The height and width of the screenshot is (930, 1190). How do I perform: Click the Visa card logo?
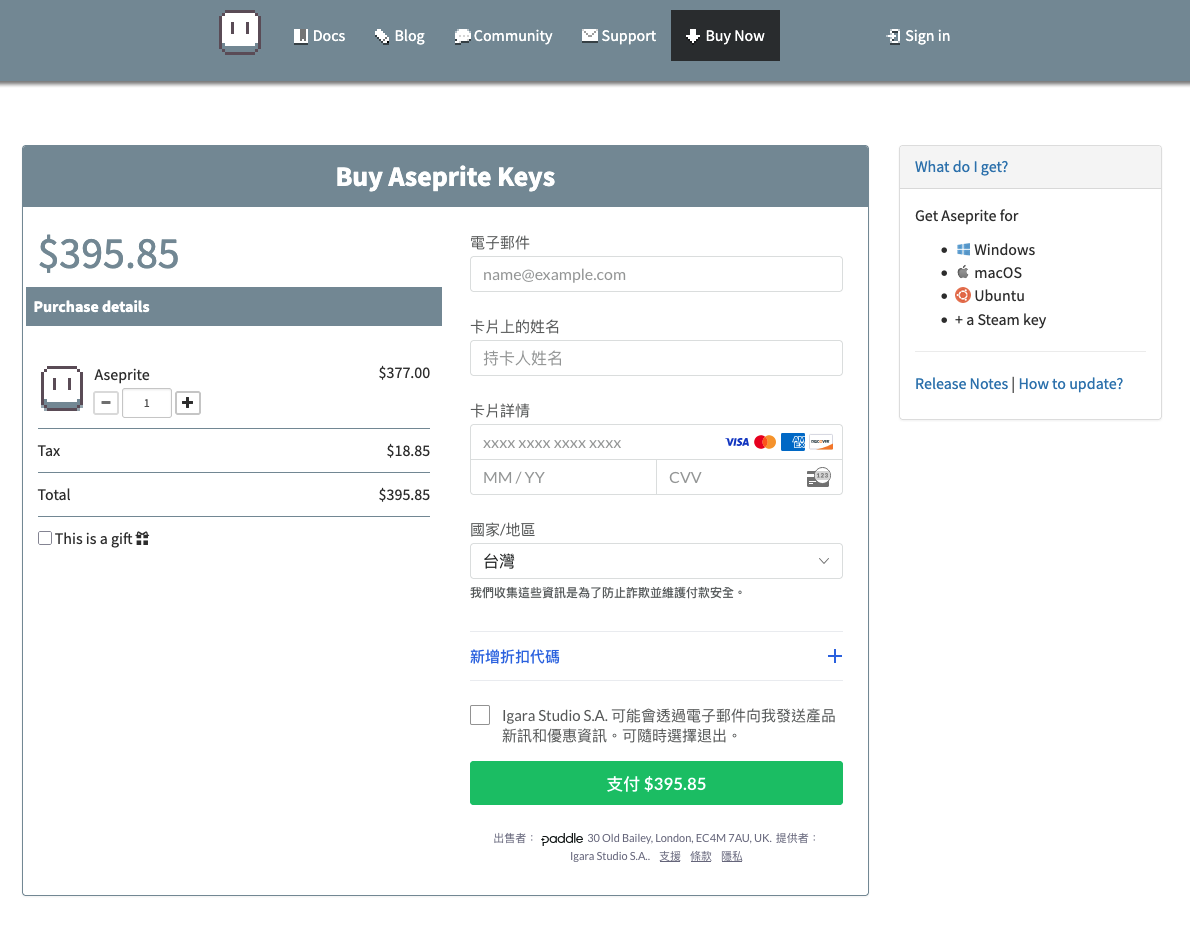click(x=737, y=442)
